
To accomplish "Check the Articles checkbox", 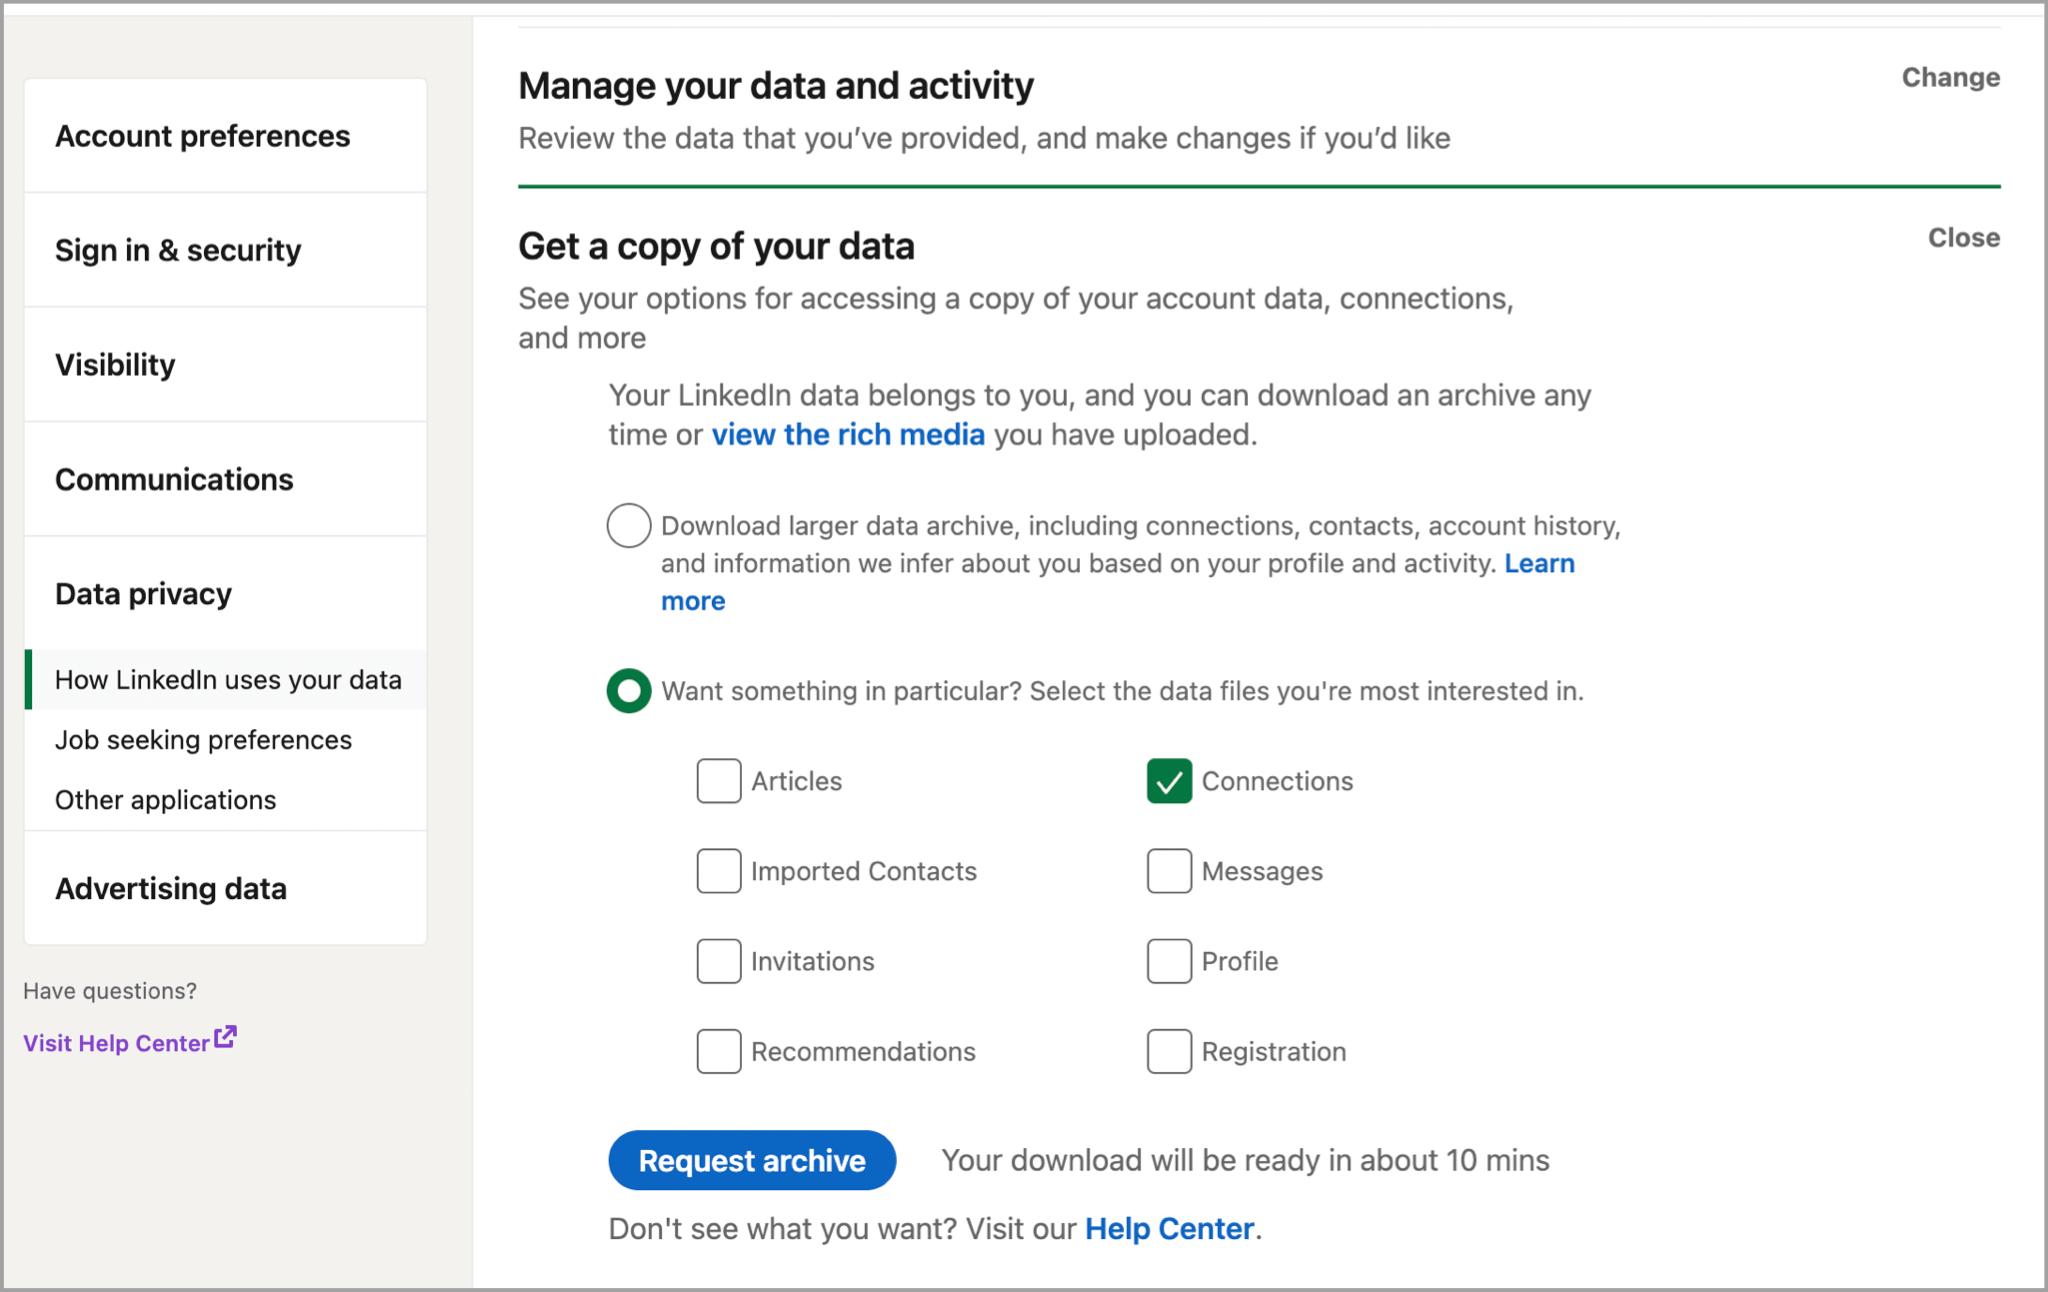I will (718, 781).
